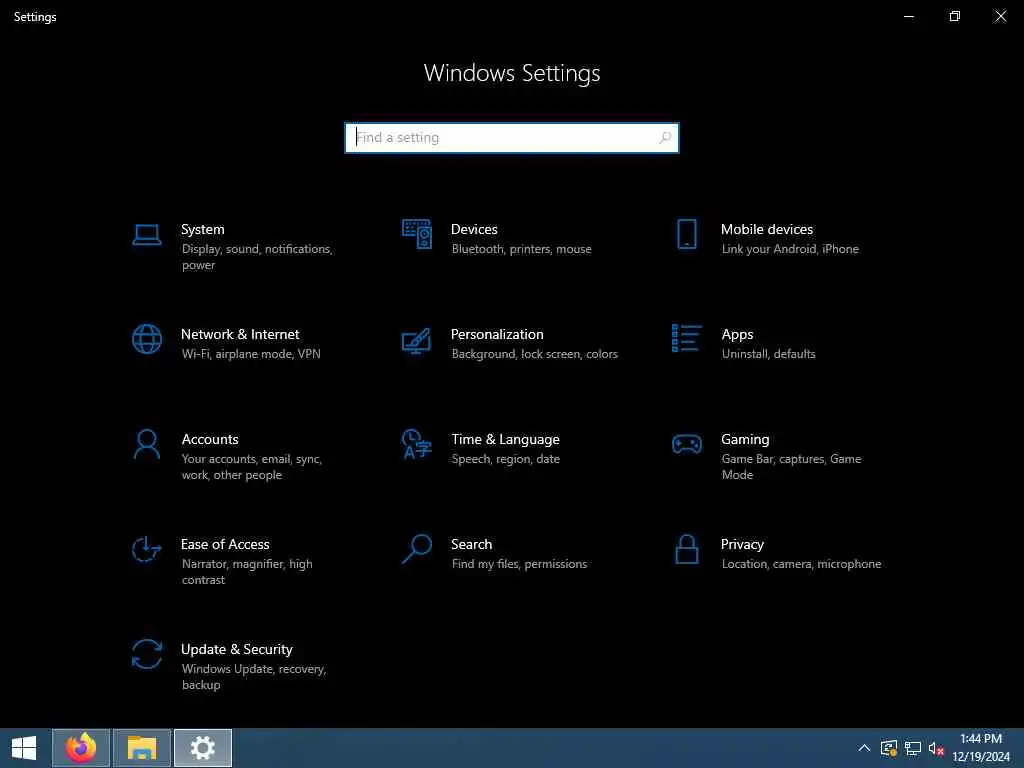This screenshot has height=768, width=1024.
Task: Open File Explorer from the taskbar
Action: coord(142,748)
